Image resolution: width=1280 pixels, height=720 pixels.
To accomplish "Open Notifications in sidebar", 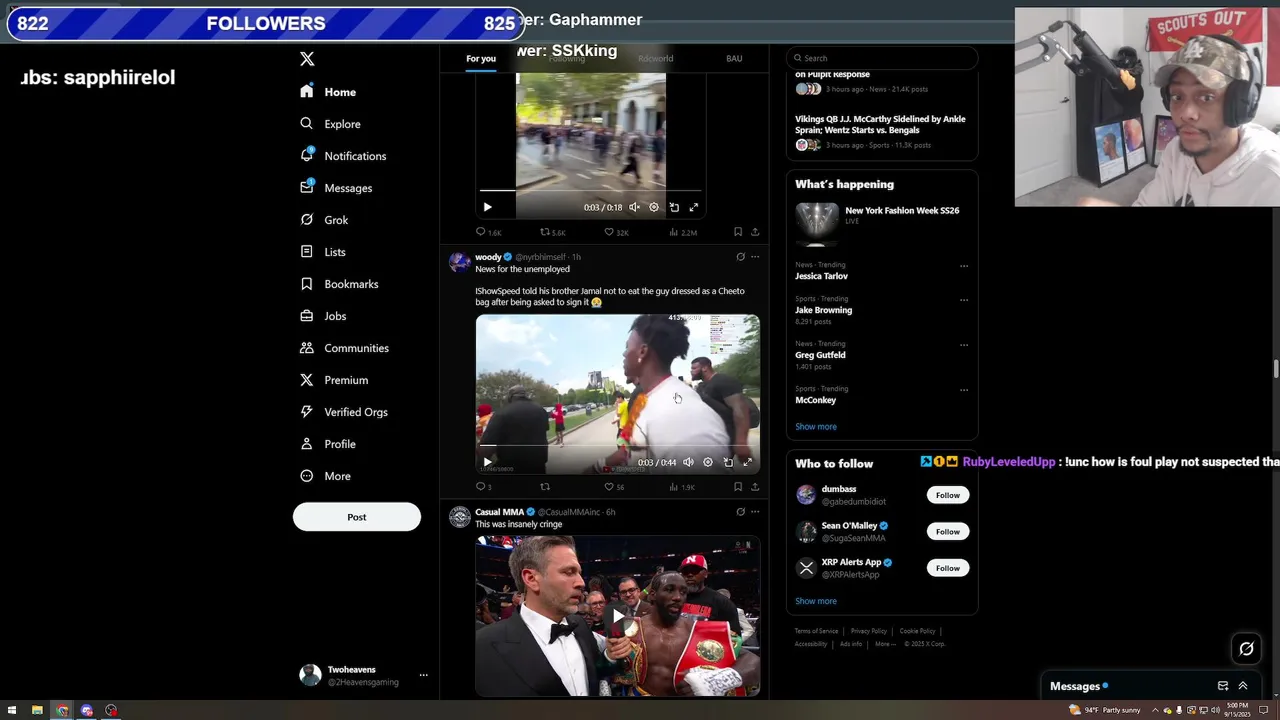I will pos(343,156).
